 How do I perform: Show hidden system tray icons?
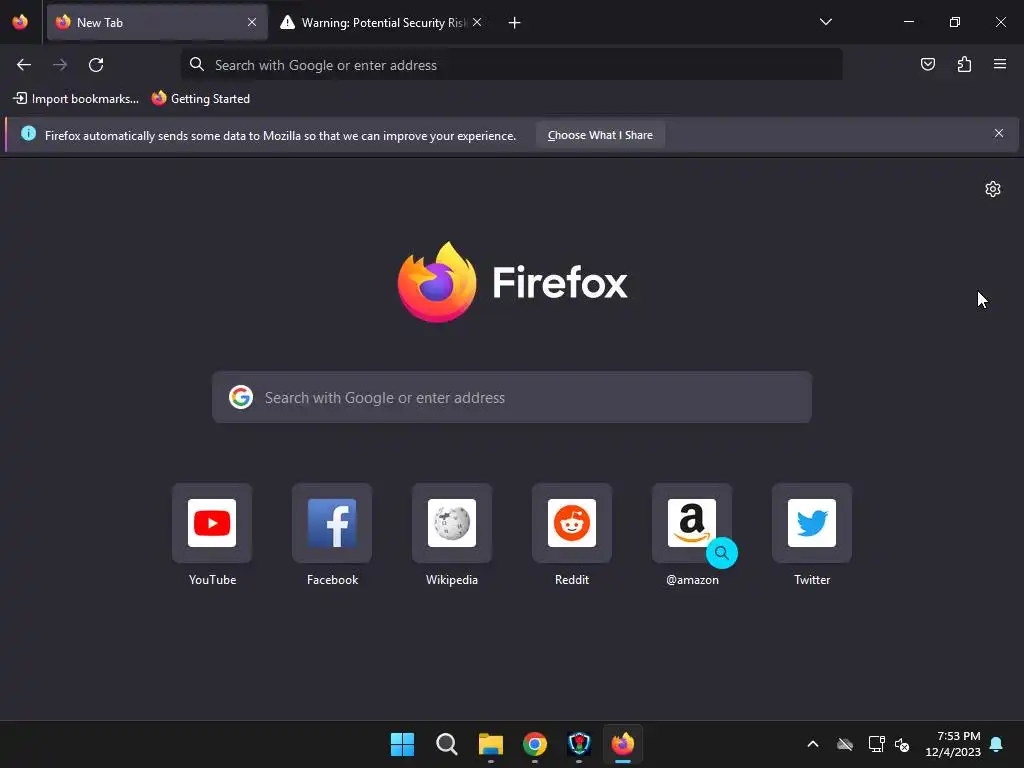[813, 744]
